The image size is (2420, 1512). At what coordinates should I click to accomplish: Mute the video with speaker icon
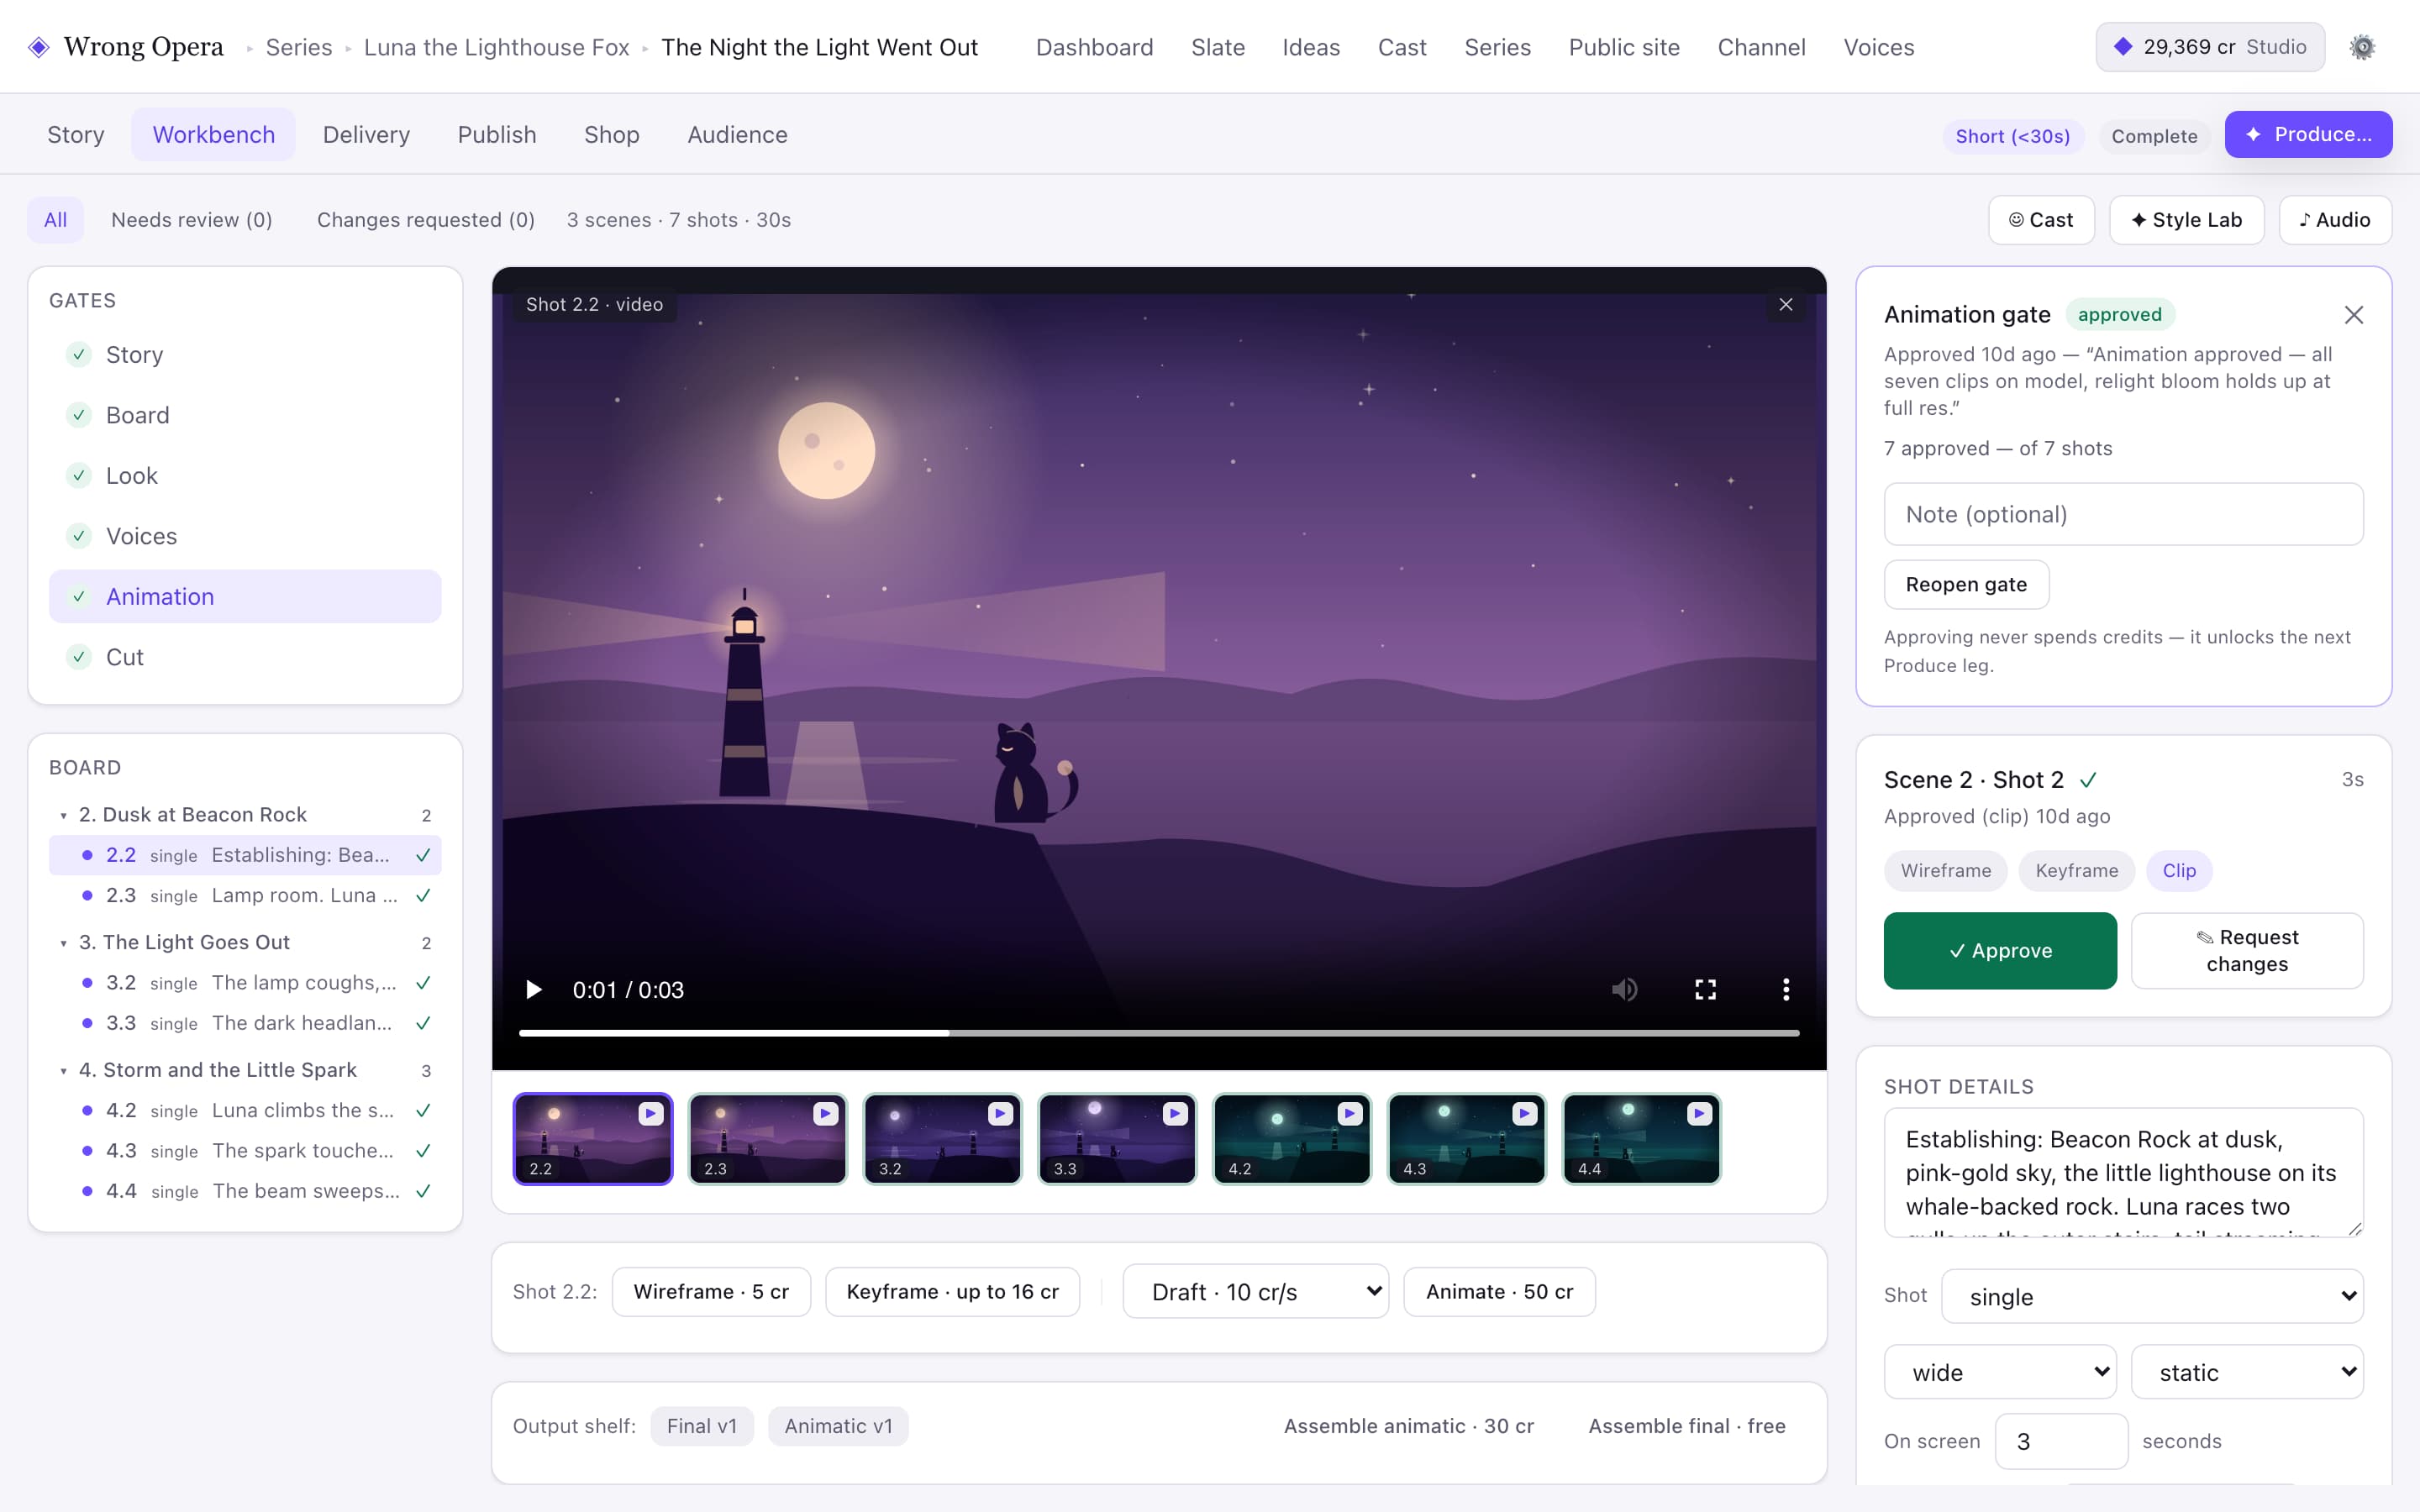(1624, 989)
